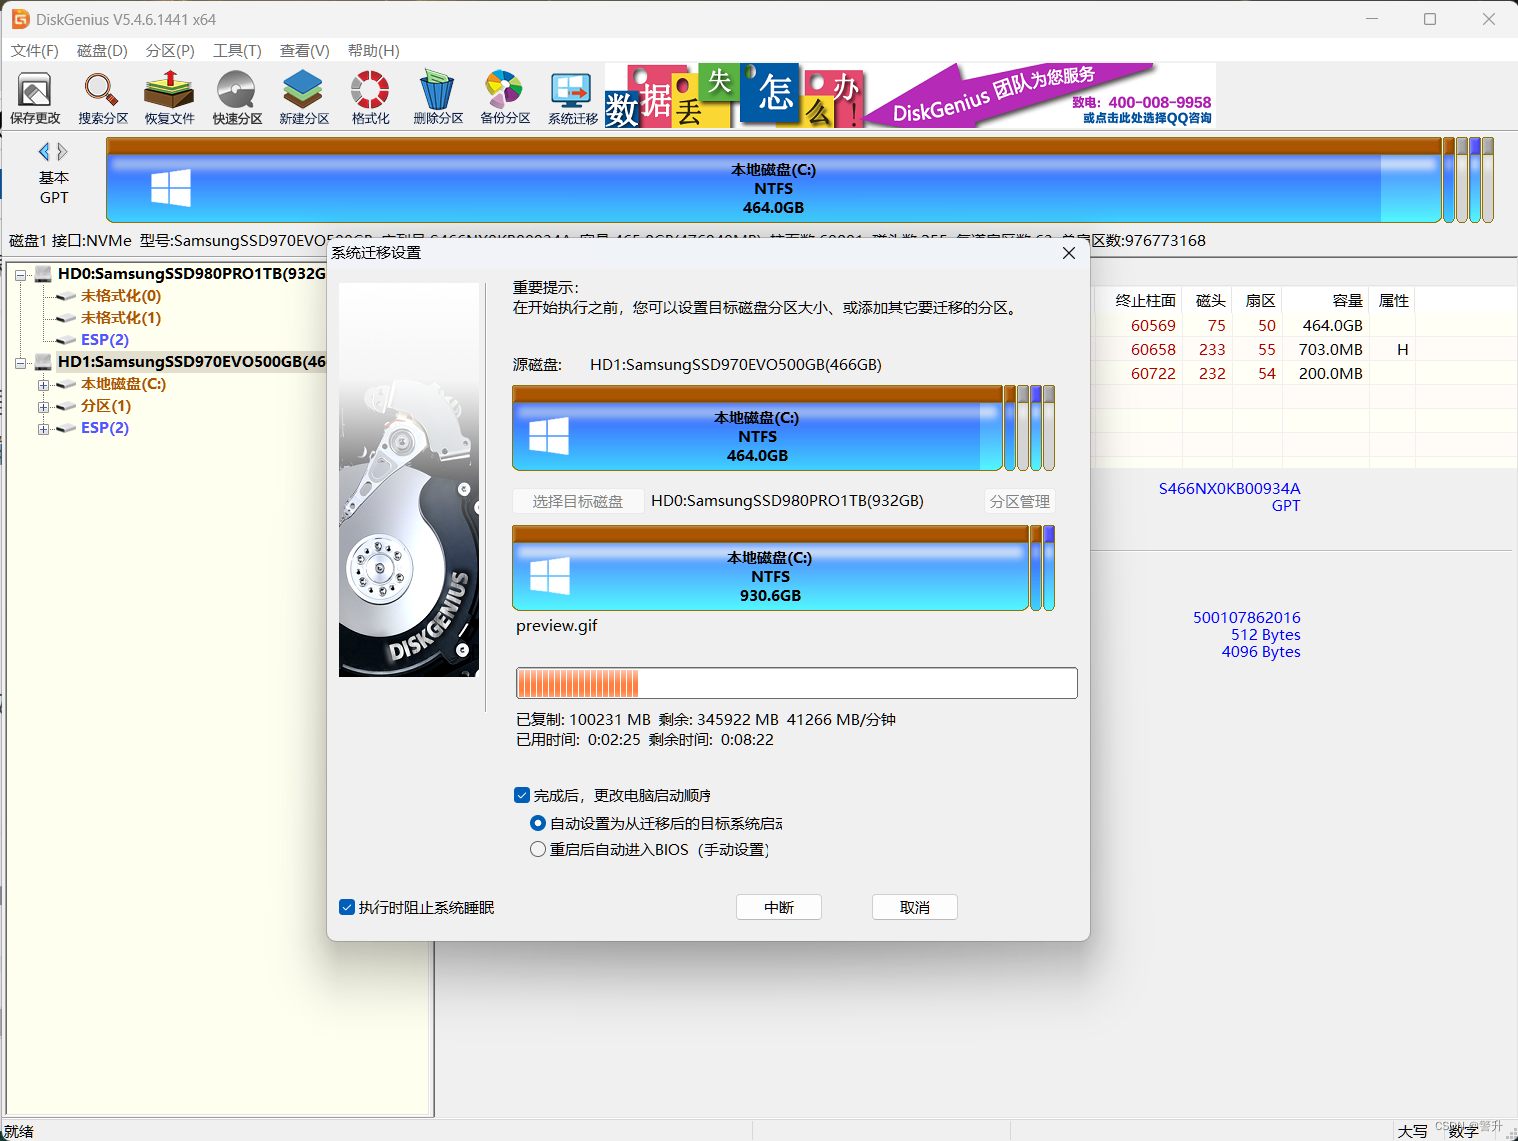Start the 系统迁移 system migration tool

coord(572,98)
